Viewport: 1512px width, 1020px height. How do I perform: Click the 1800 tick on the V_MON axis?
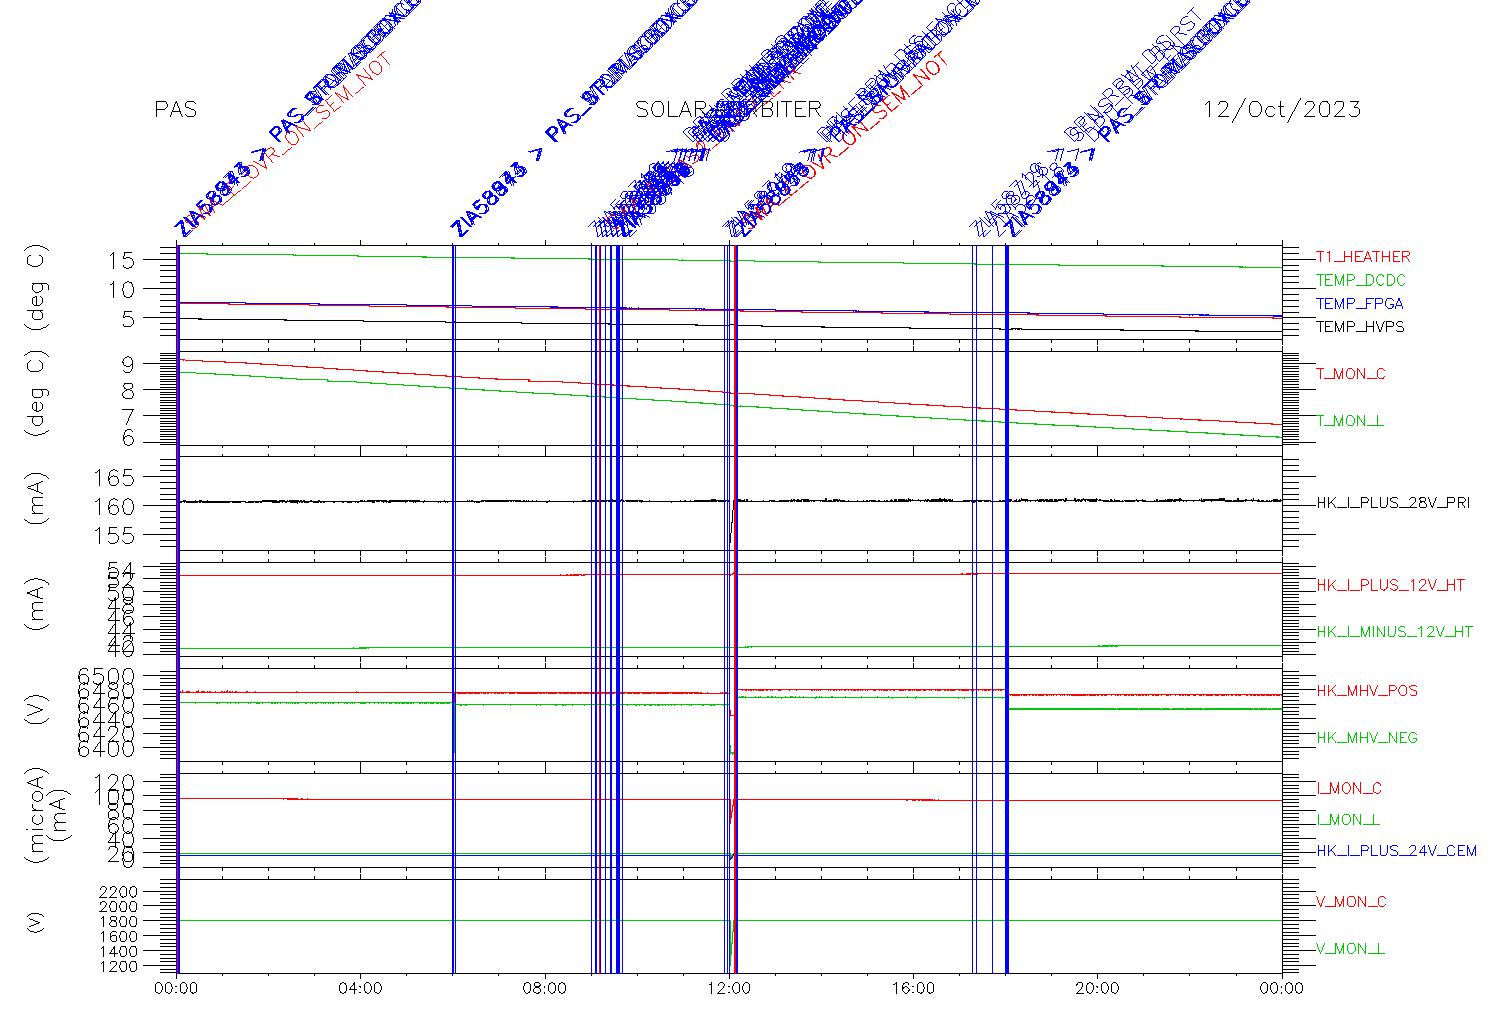(119, 921)
